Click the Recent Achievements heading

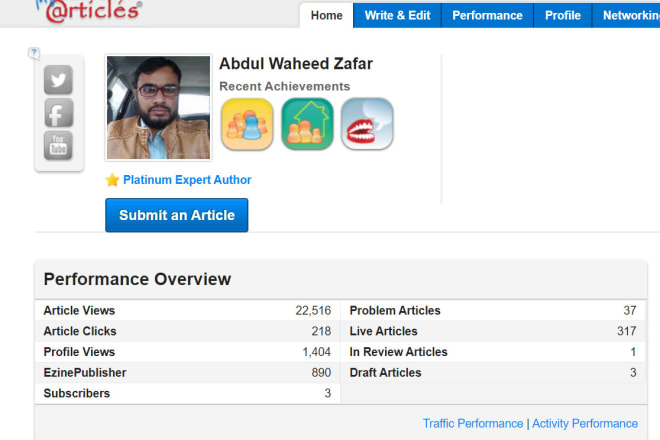(285, 86)
